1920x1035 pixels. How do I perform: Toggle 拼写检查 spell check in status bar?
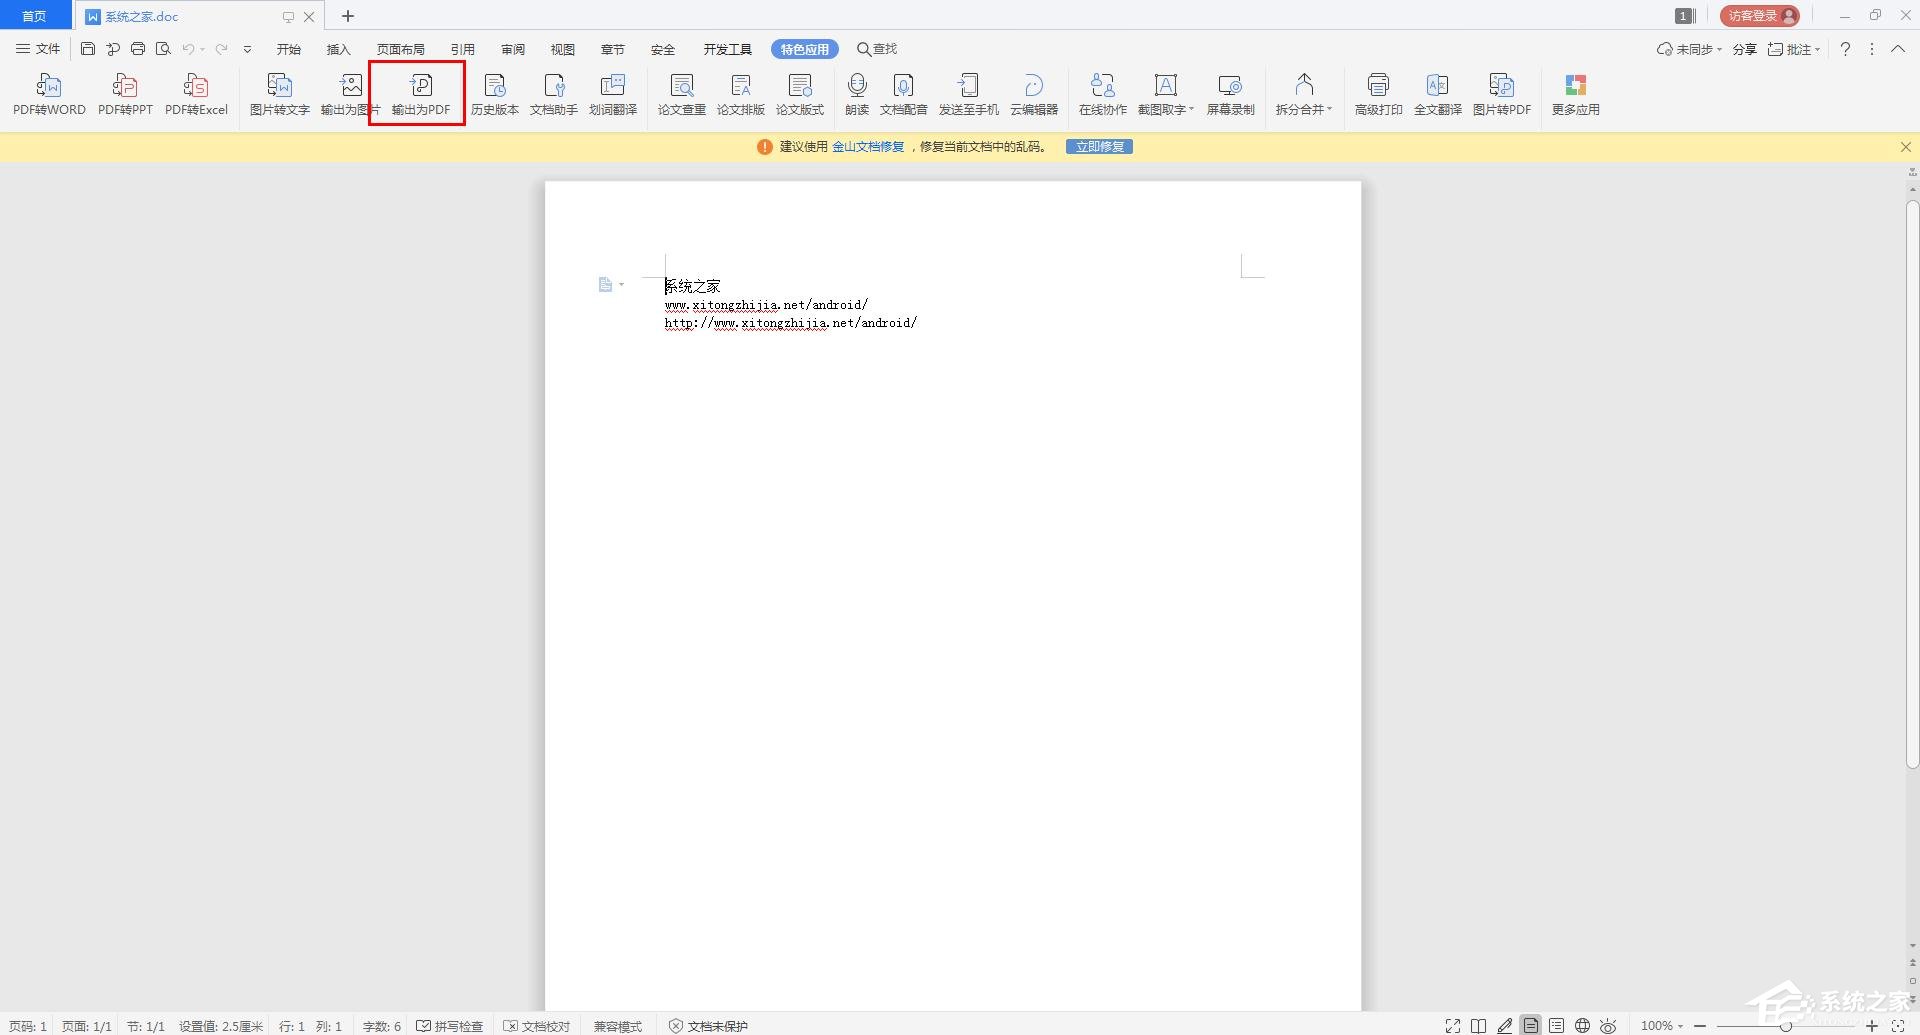450,1026
